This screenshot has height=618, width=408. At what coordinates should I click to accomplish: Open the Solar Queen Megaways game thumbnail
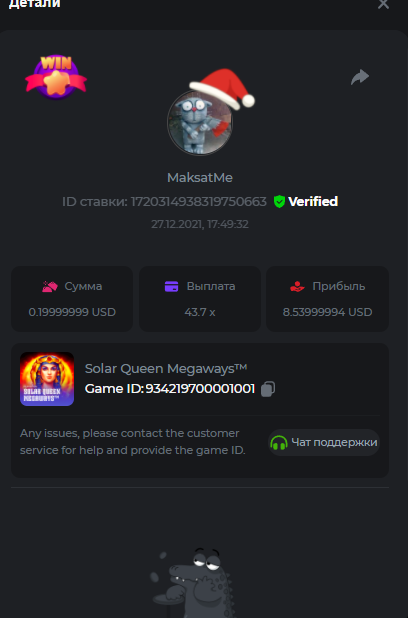(x=47, y=379)
